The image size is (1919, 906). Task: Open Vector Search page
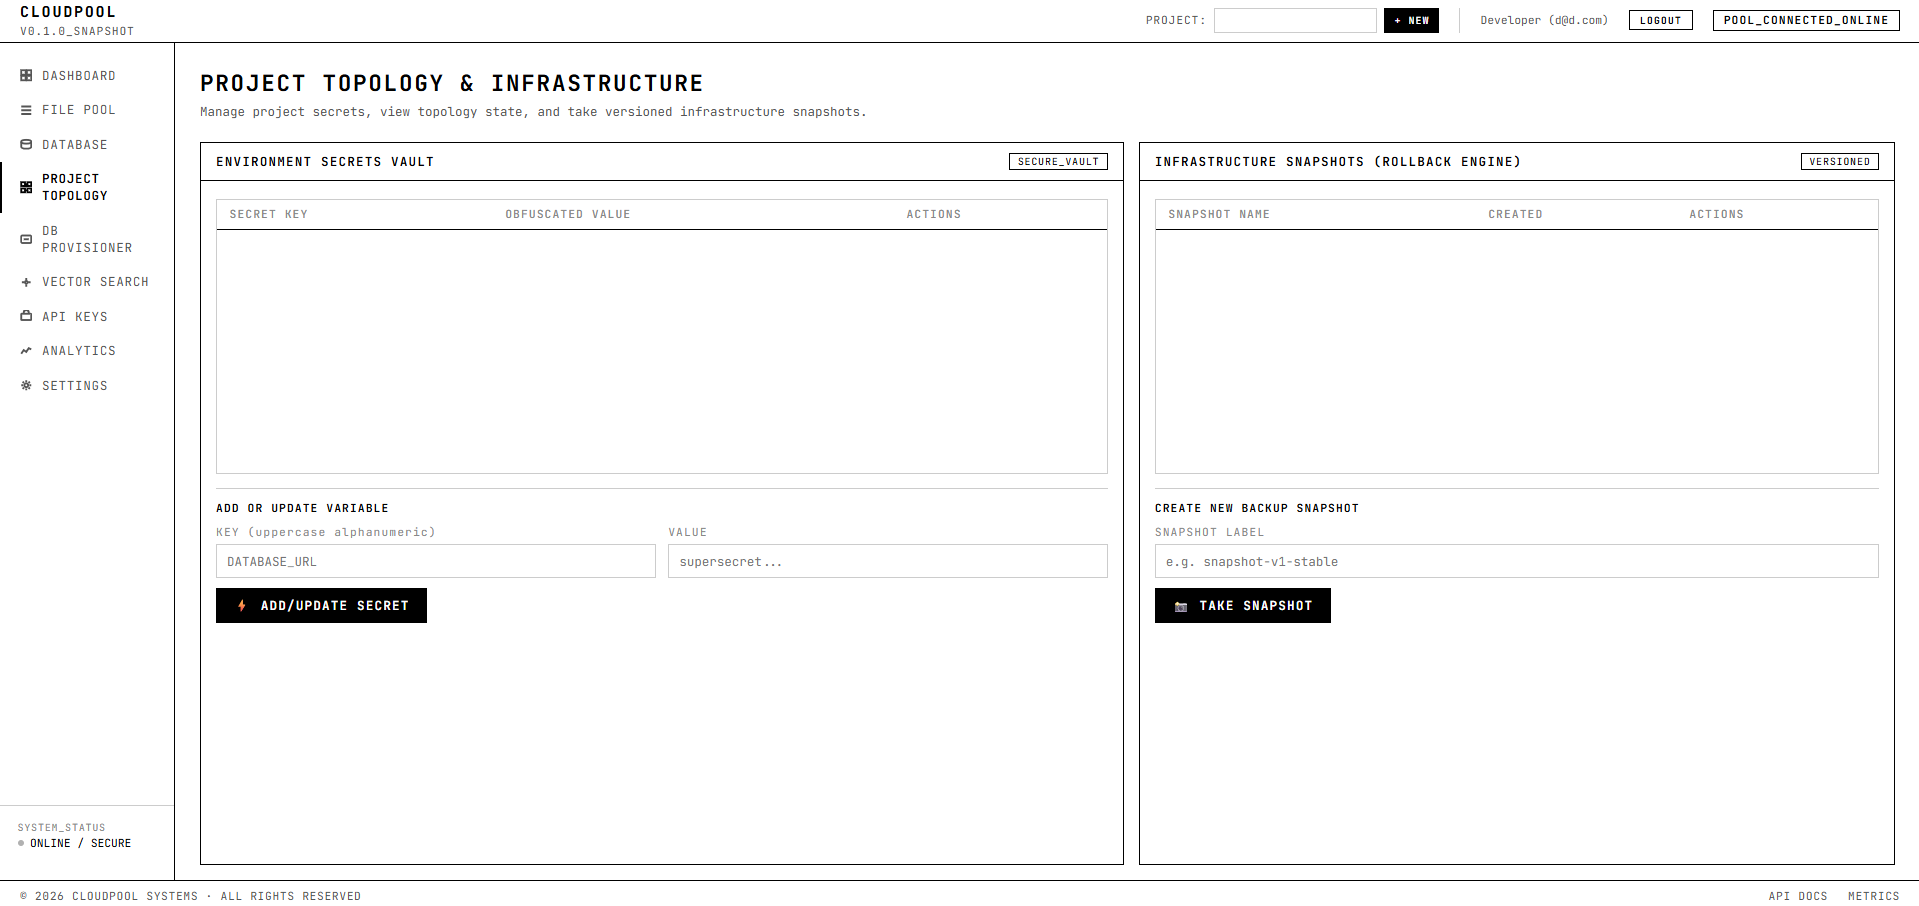click(x=87, y=282)
